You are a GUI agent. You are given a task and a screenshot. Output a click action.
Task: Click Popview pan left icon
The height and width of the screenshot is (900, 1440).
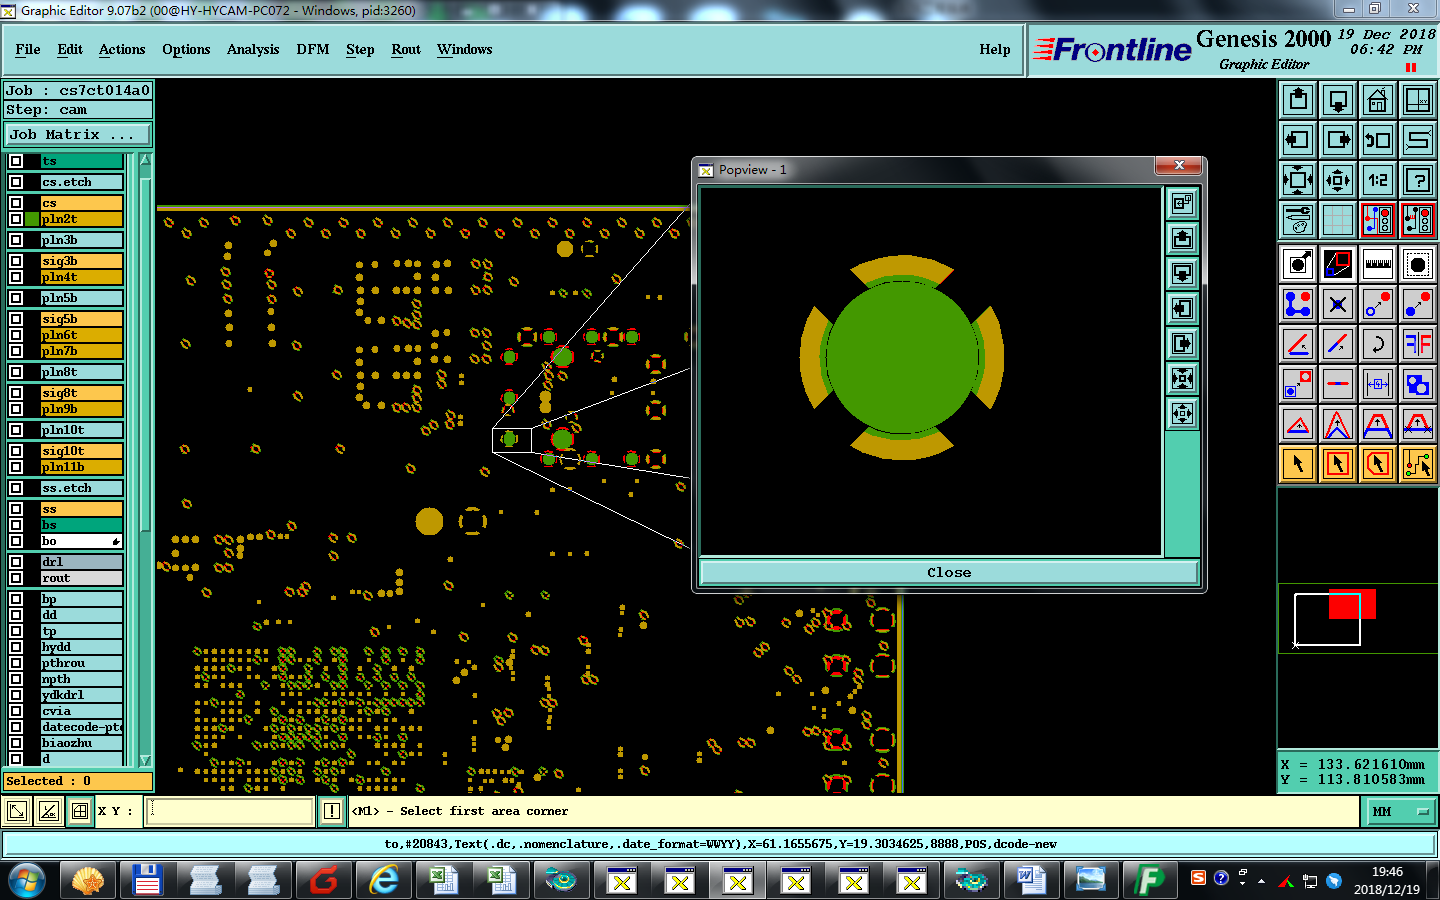pyautogui.click(x=1183, y=308)
